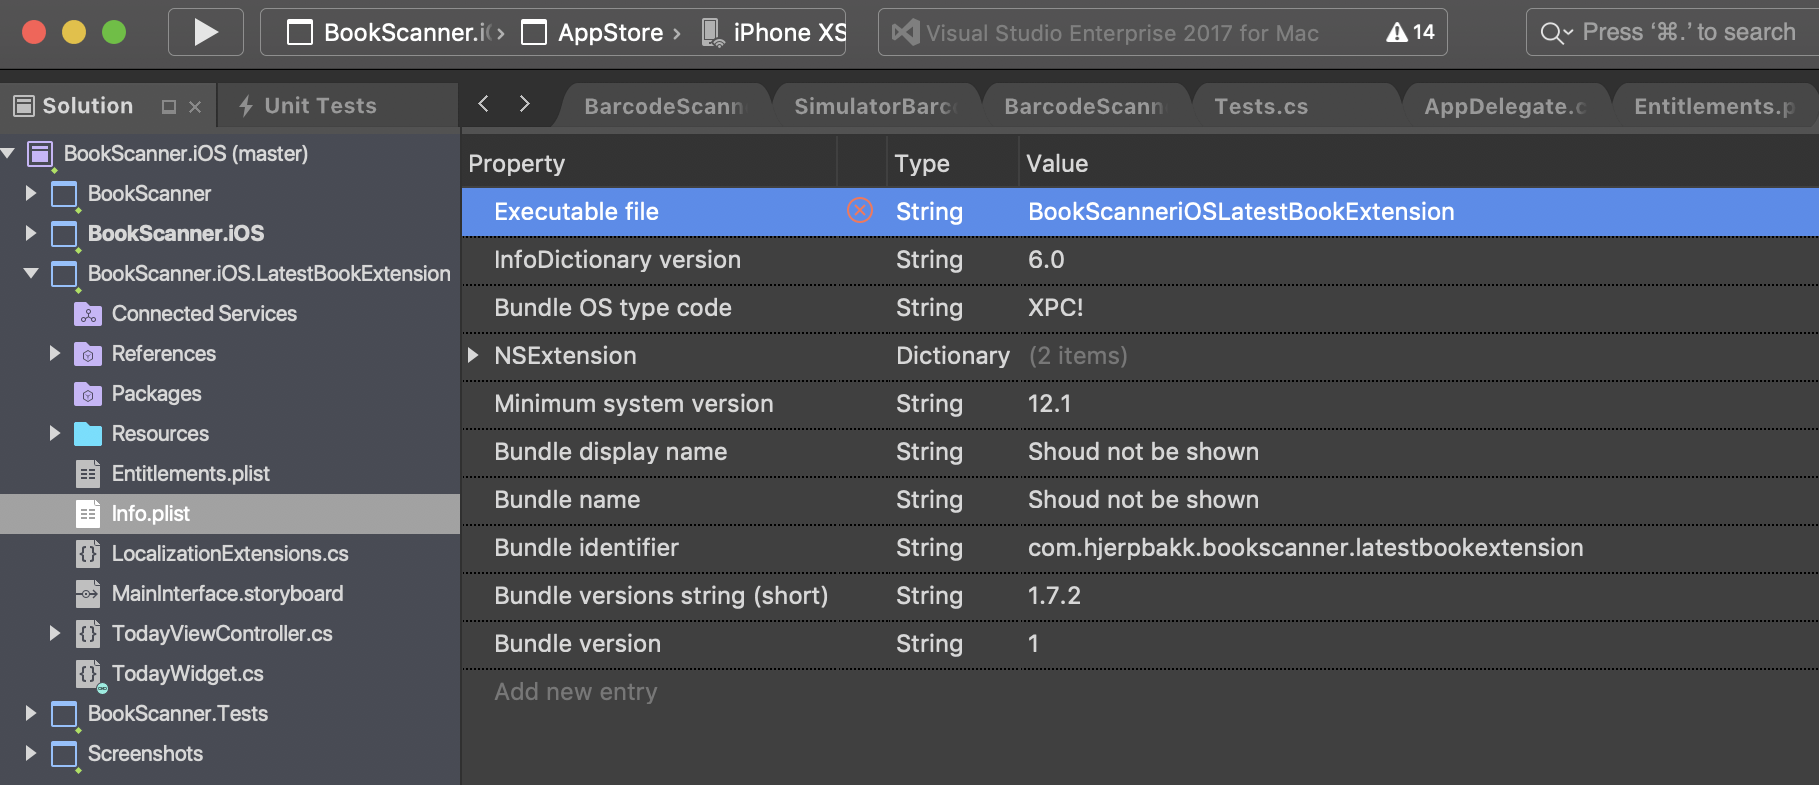This screenshot has width=1819, height=785.
Task: Click the InfoDictionary version property
Action: (617, 260)
